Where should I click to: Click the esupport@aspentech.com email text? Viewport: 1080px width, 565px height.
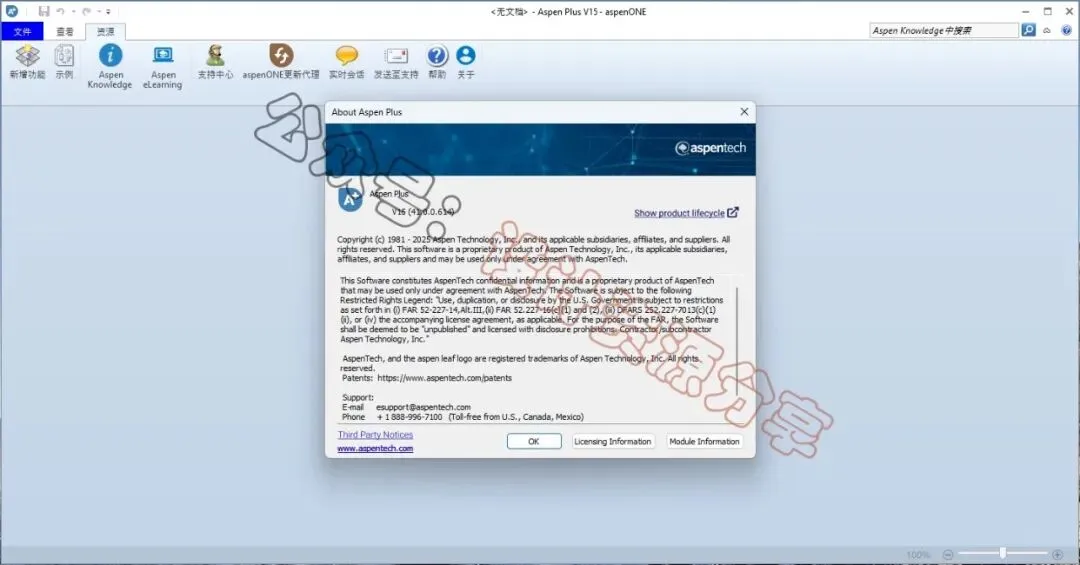423,407
